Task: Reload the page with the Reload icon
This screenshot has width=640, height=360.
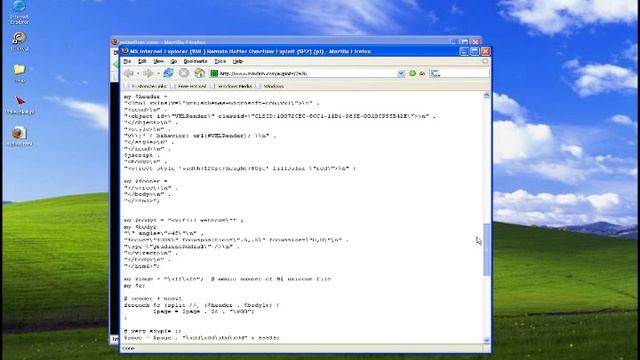Action: click(x=168, y=73)
